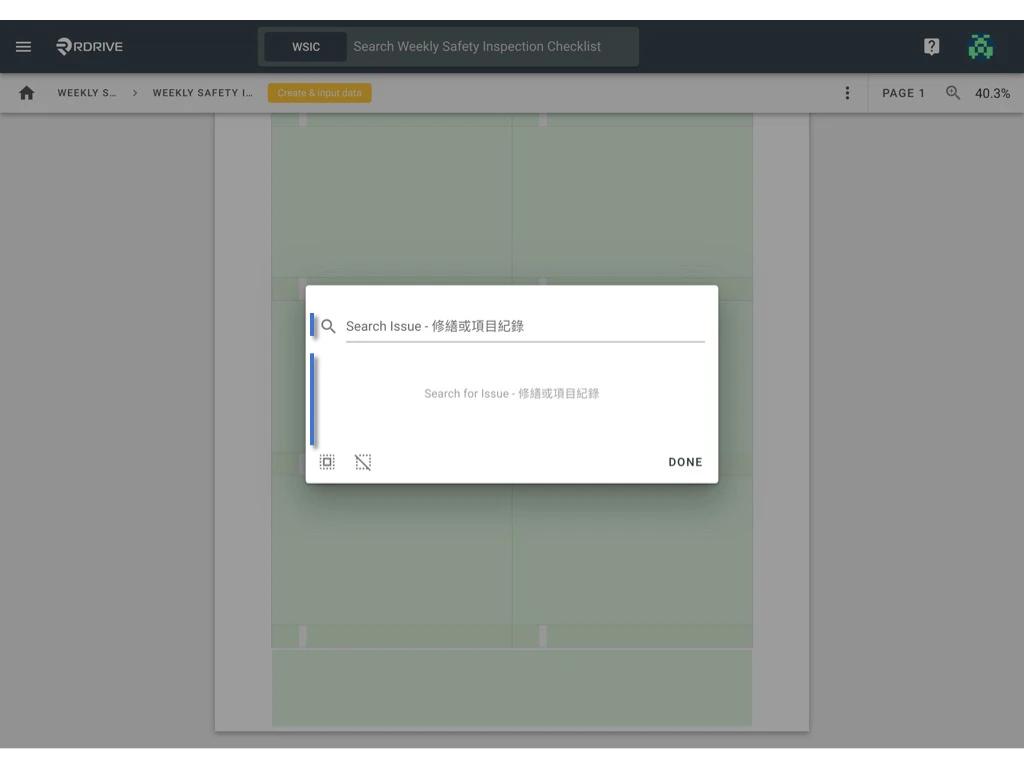Click the blue highlight bar beside the search field
The height and width of the screenshot is (768, 1024).
coord(315,325)
